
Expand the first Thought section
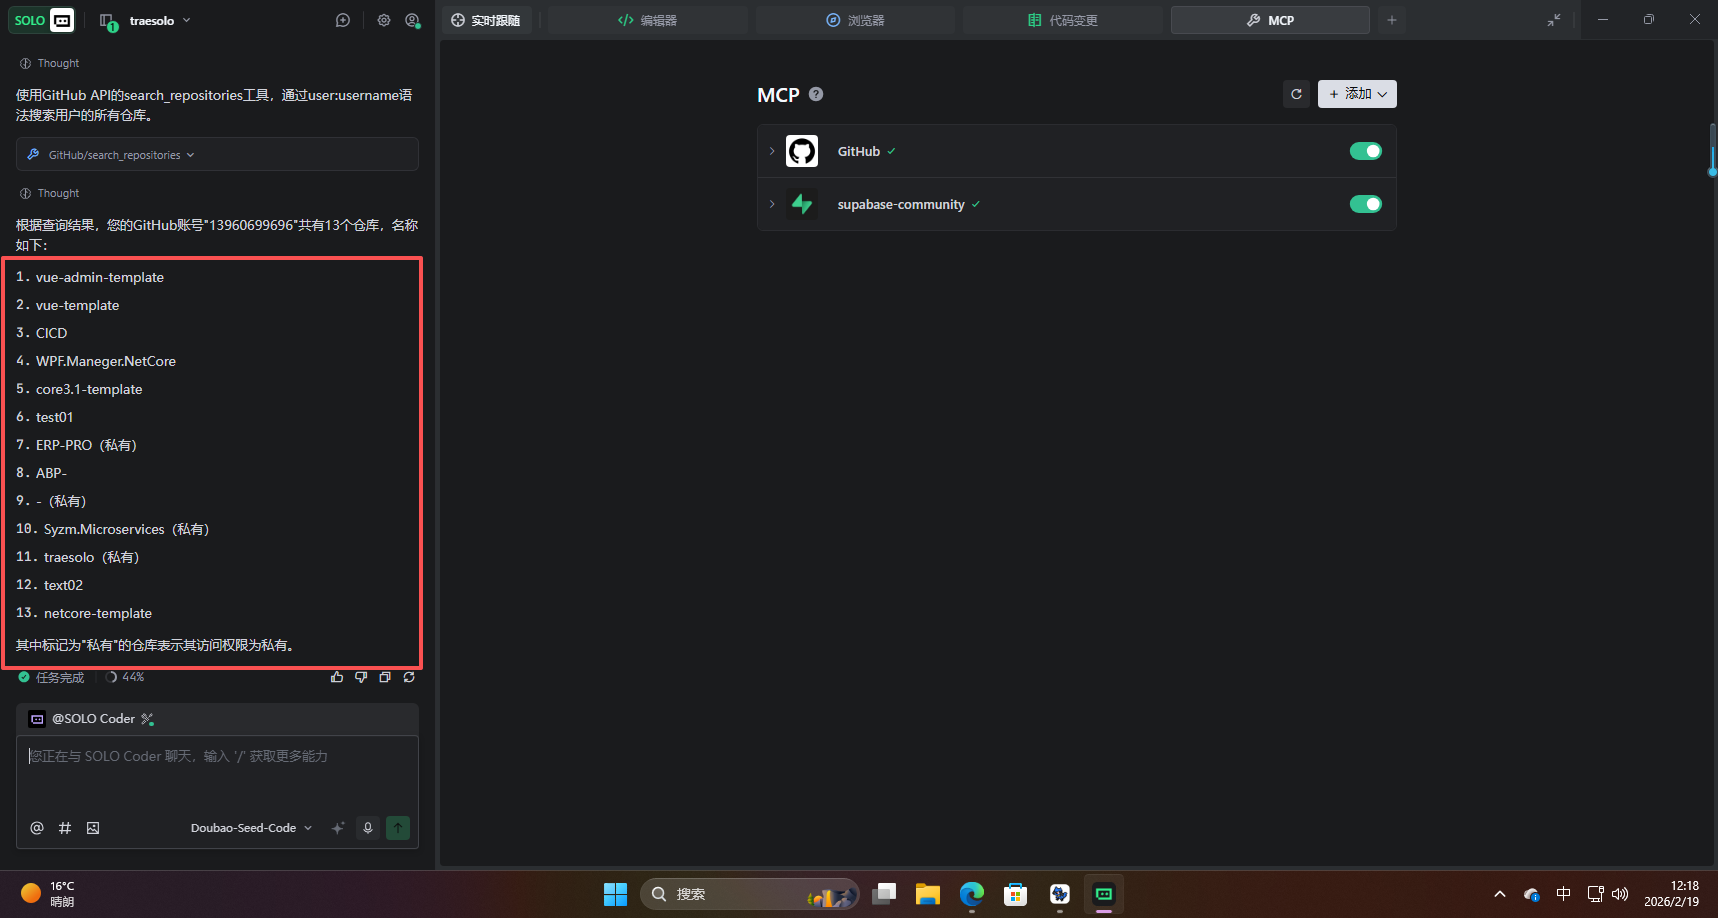pyautogui.click(x=50, y=63)
